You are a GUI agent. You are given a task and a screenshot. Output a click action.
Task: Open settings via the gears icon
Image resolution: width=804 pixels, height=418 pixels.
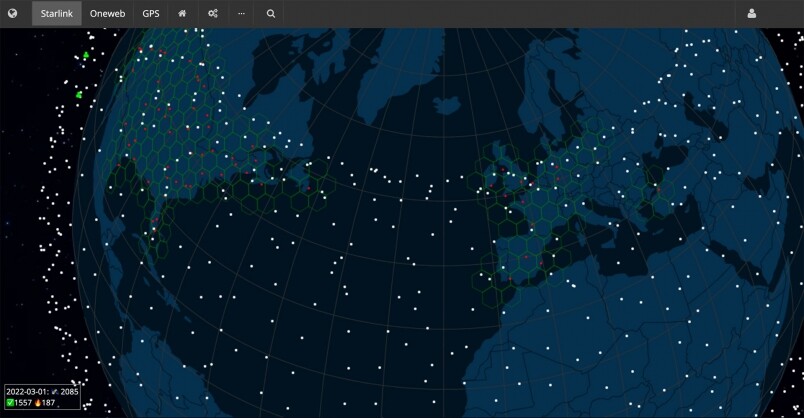click(x=213, y=13)
